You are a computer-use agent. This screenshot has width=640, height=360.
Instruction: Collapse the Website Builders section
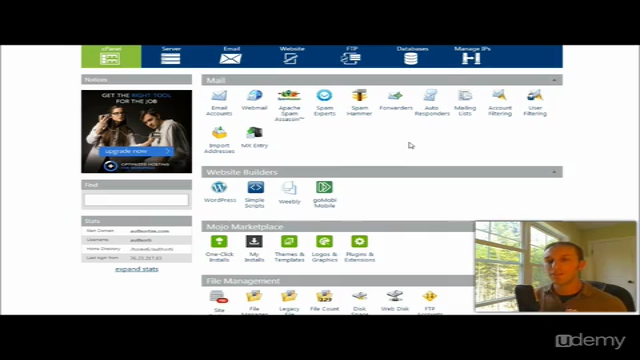[554, 172]
